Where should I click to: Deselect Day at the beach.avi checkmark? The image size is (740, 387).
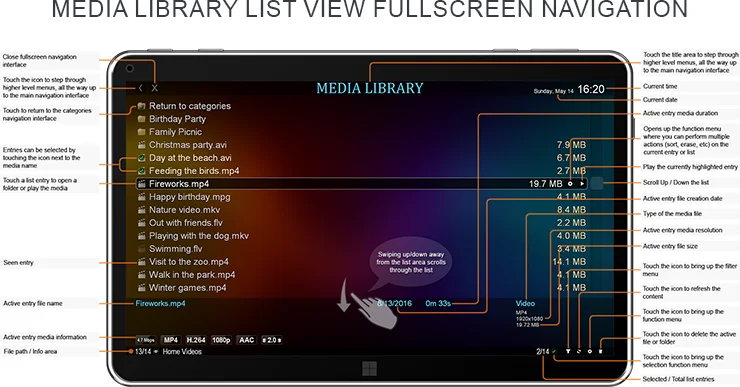pyautogui.click(x=141, y=158)
